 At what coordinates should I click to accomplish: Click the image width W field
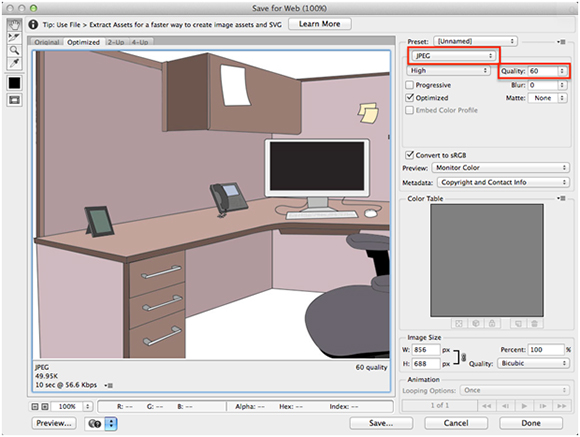pos(426,350)
